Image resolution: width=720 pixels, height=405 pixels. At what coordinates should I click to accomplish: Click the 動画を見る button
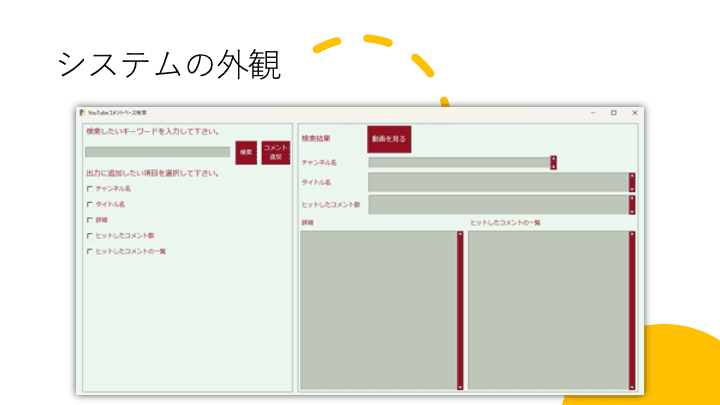click(x=389, y=139)
